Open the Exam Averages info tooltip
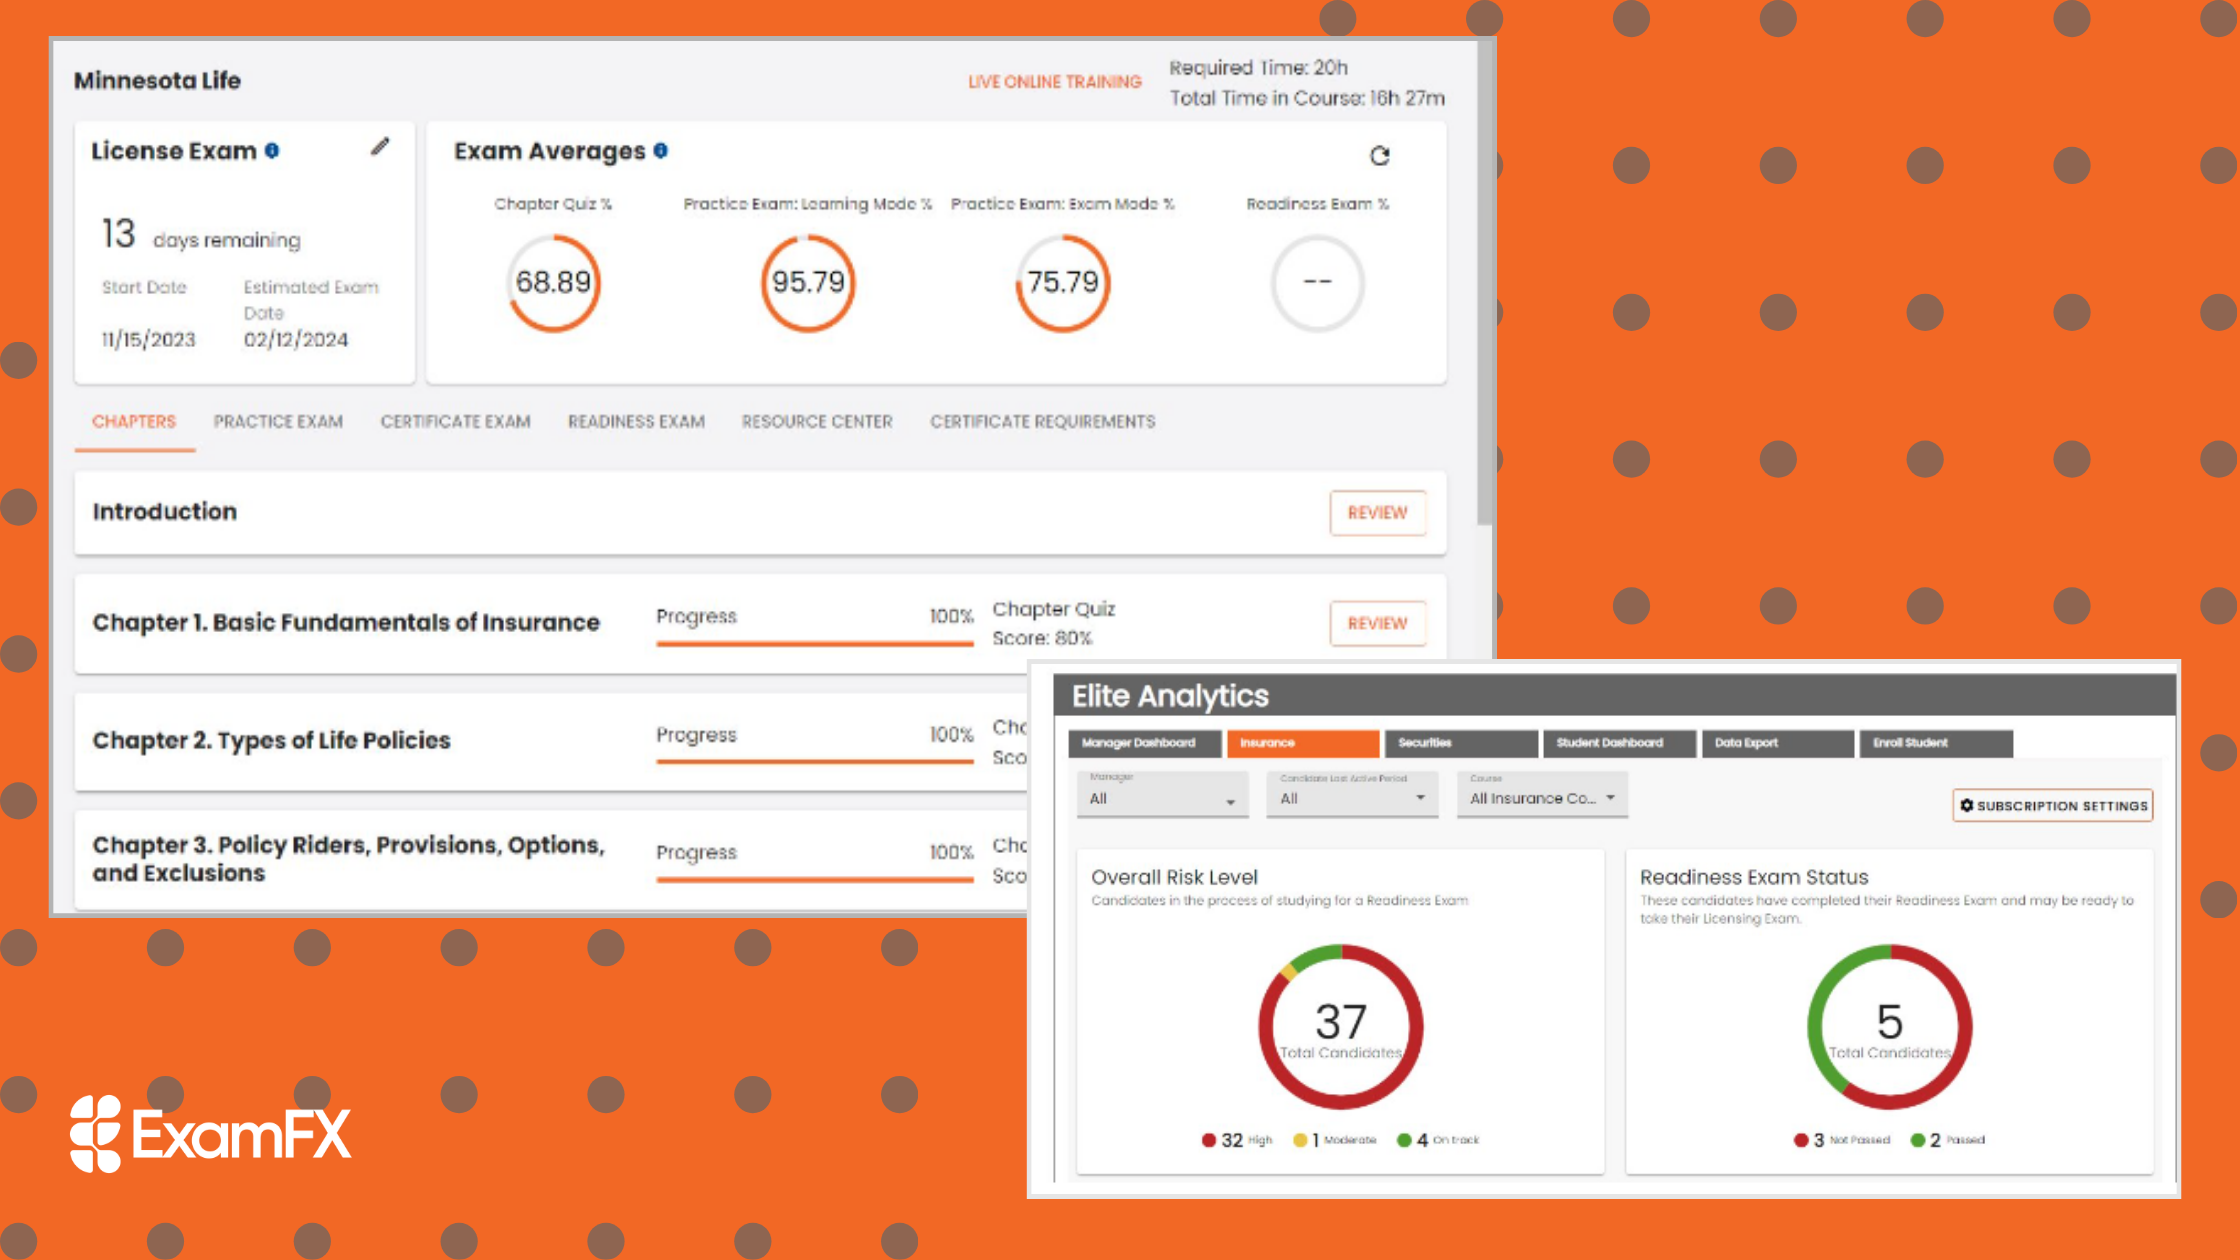 pyautogui.click(x=659, y=150)
